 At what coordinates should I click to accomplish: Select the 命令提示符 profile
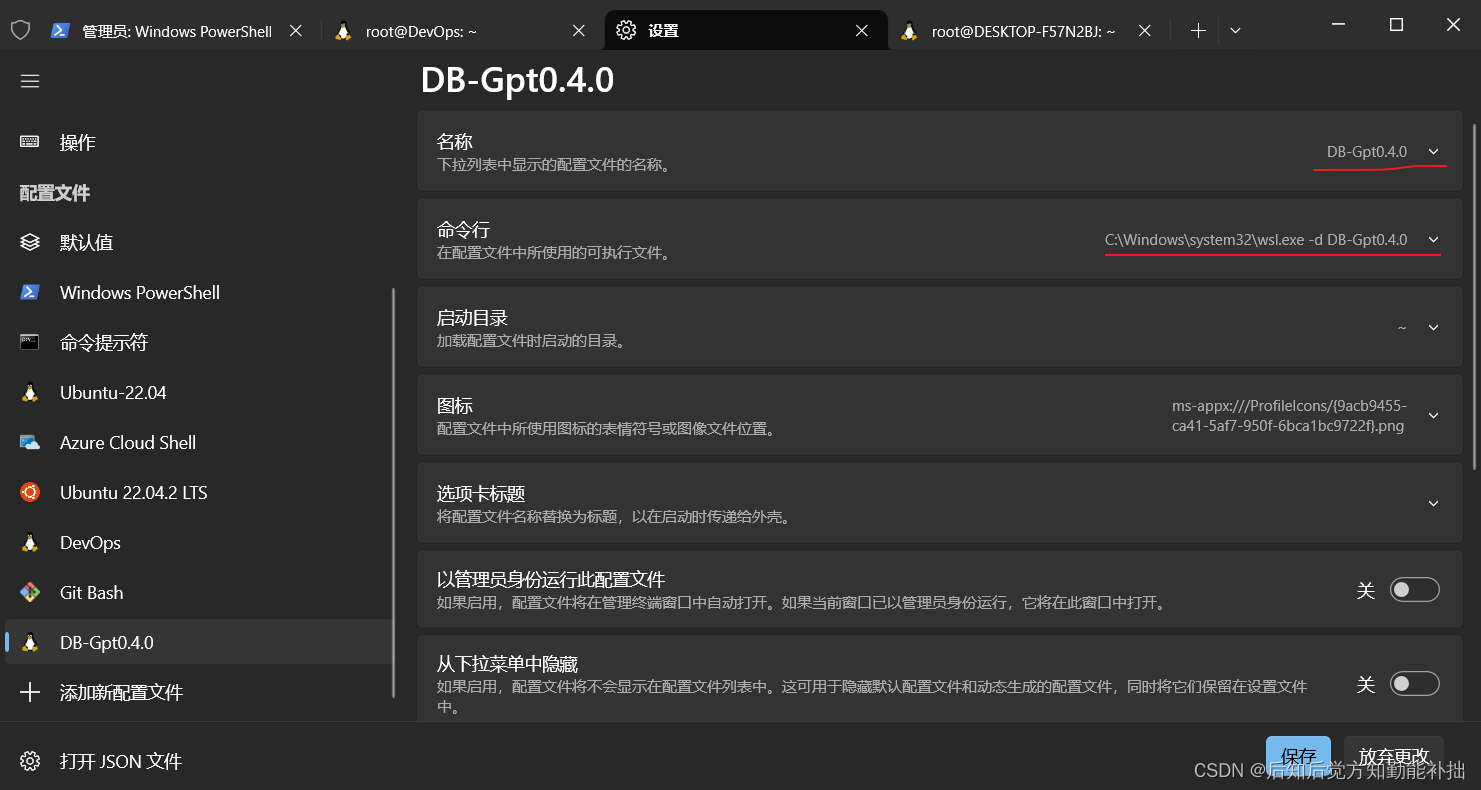click(x=198, y=342)
